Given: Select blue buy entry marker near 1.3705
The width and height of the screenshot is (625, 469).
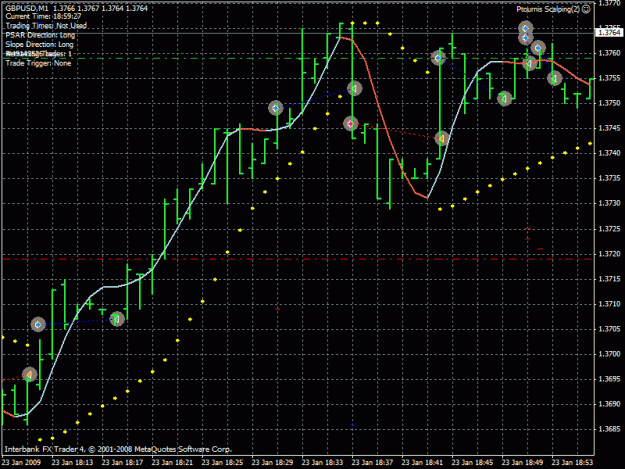Looking at the screenshot, I should pos(38,325).
